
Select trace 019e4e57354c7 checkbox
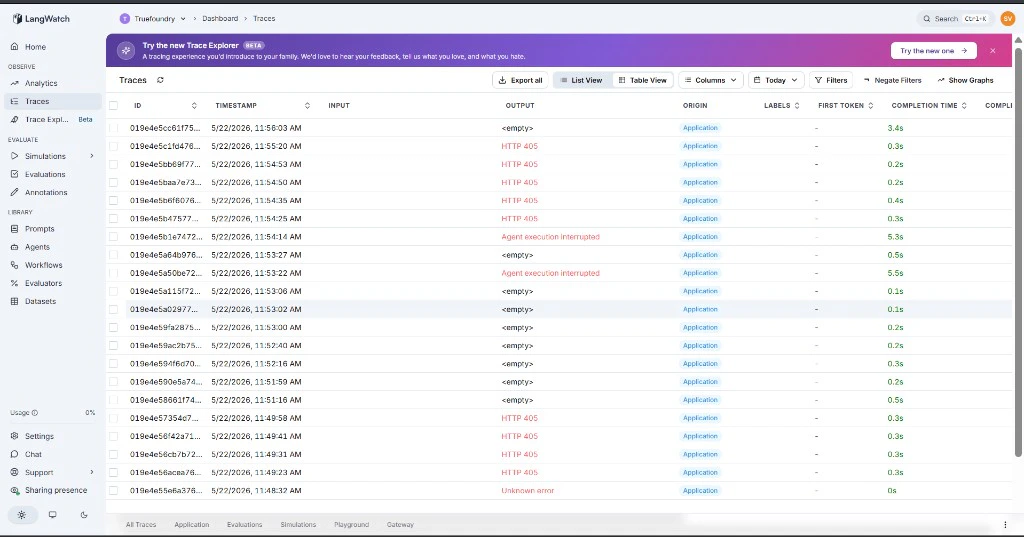pos(114,418)
